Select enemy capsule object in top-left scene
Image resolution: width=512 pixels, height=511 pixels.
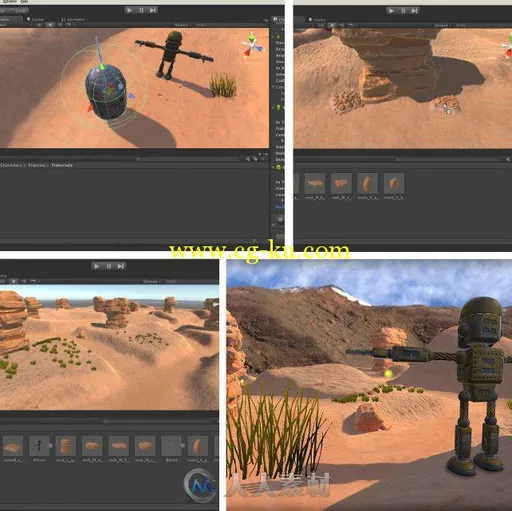pyautogui.click(x=106, y=92)
